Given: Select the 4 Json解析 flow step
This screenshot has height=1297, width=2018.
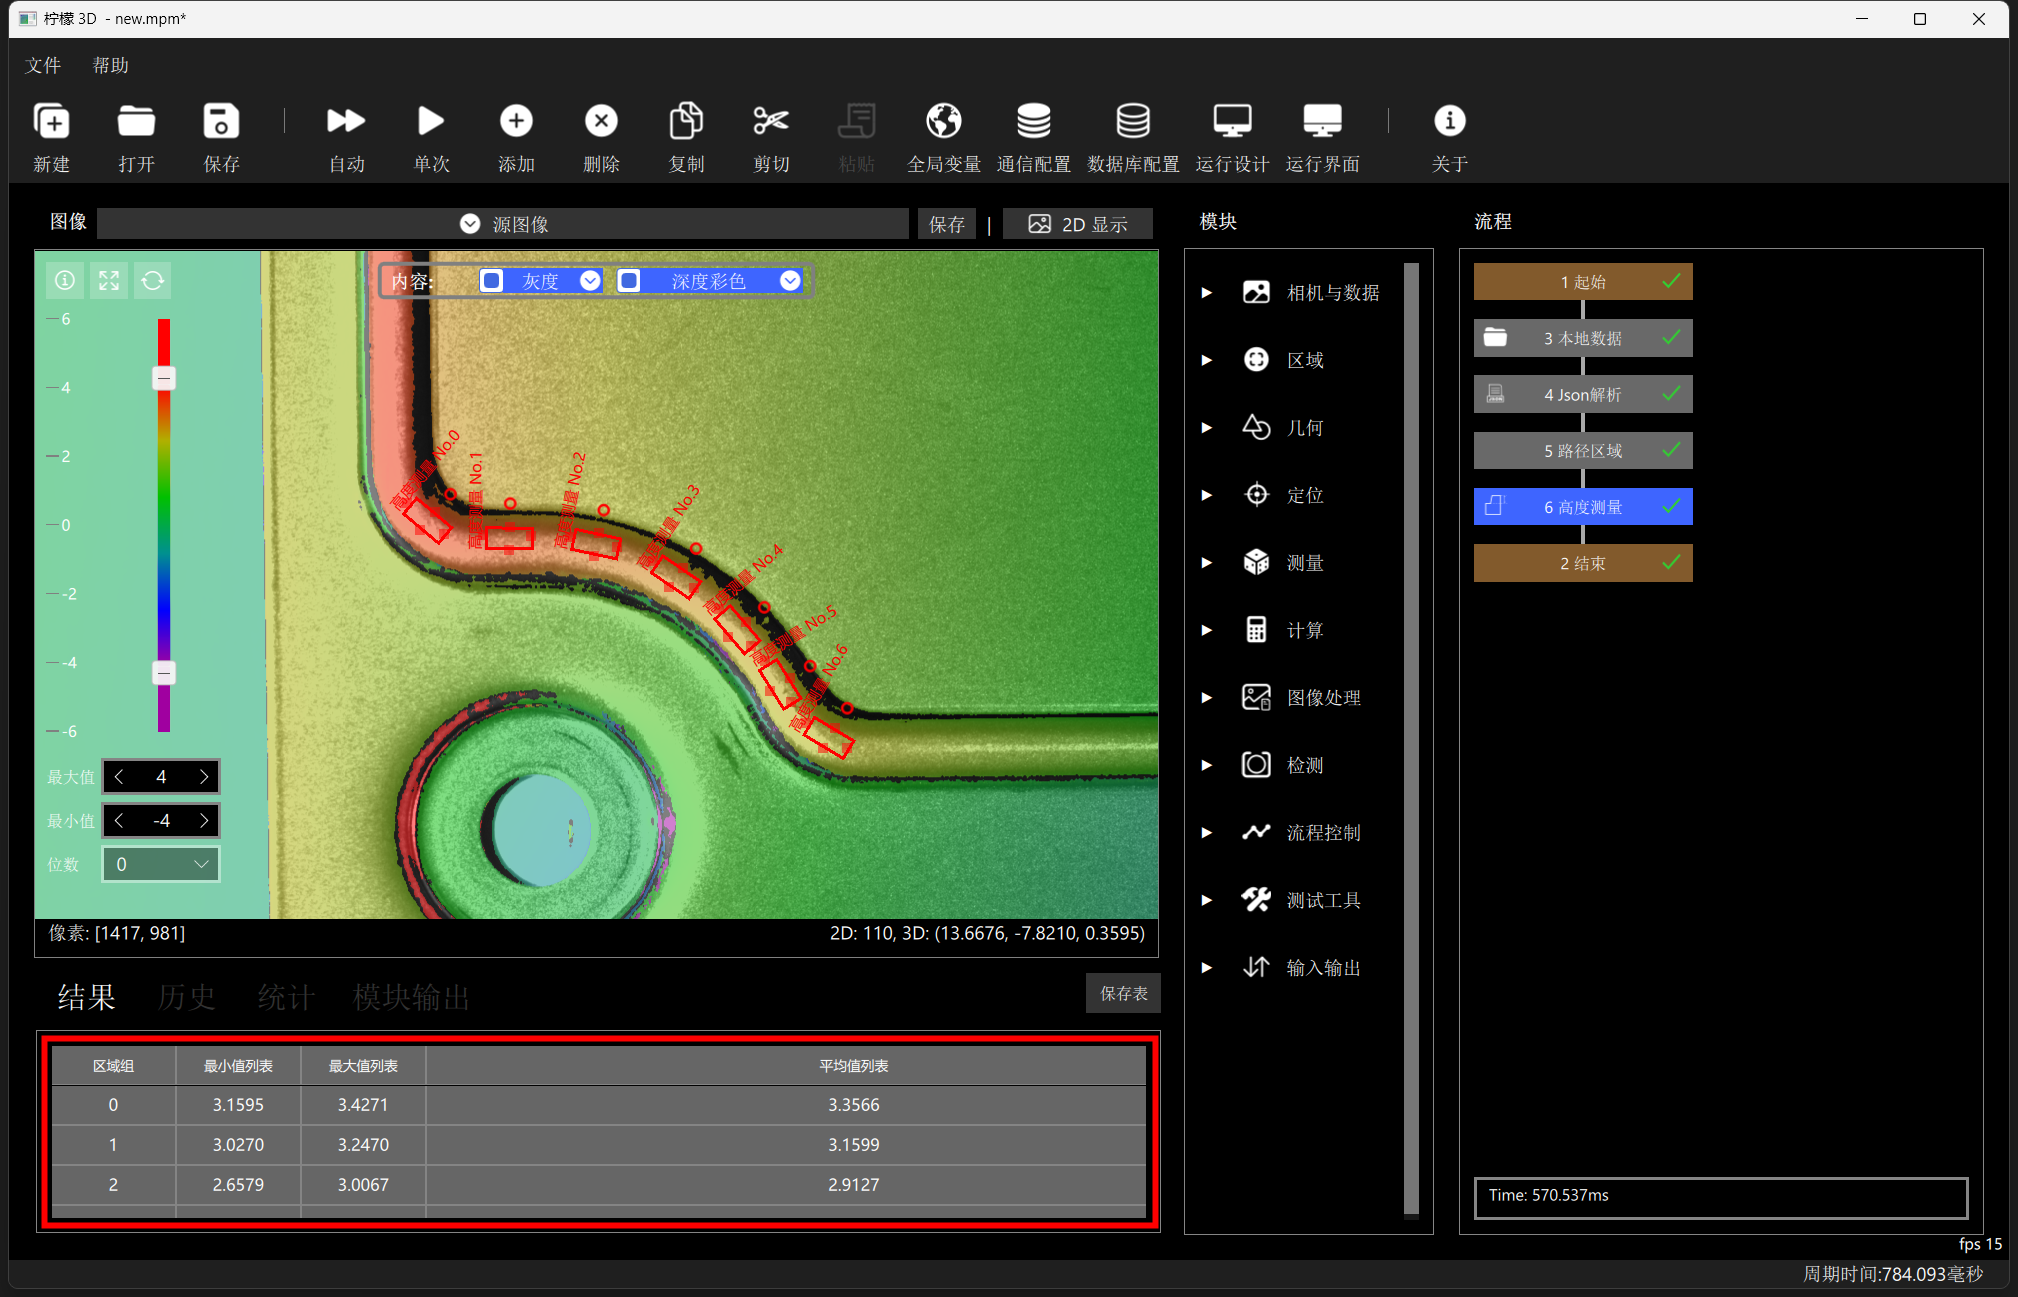Looking at the screenshot, I should (1582, 394).
